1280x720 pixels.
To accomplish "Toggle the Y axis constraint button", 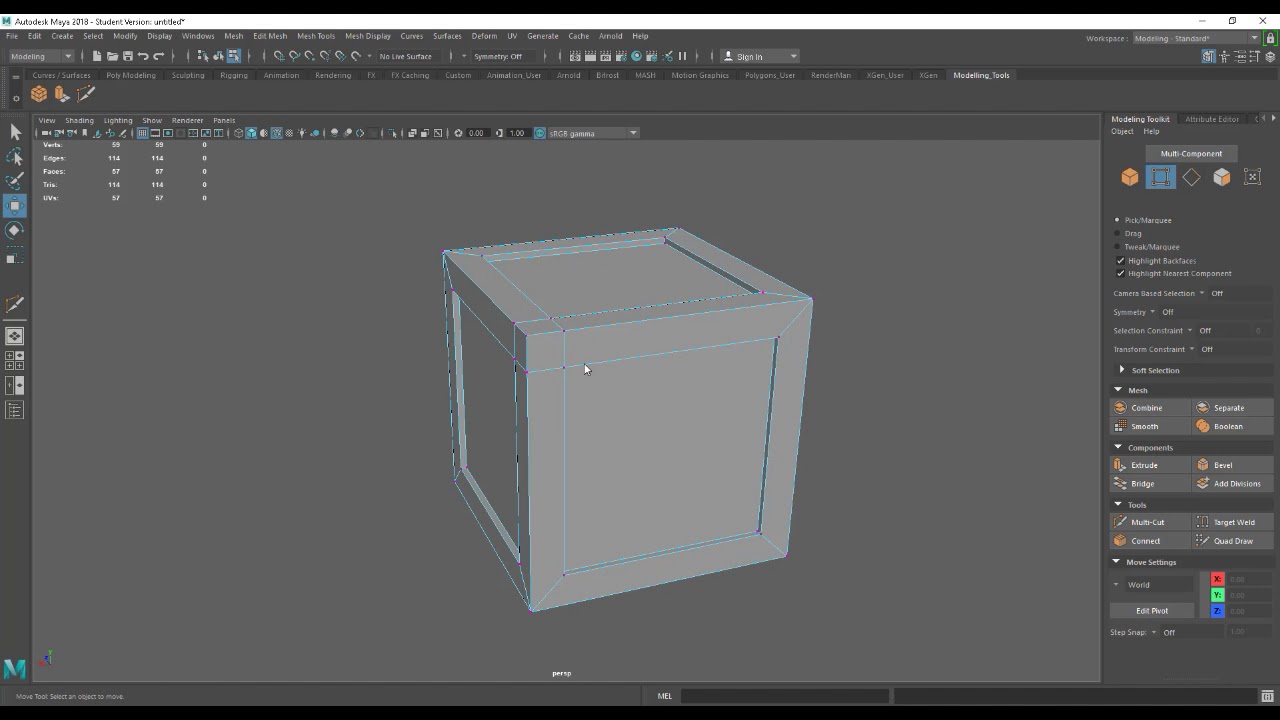I will [1217, 595].
